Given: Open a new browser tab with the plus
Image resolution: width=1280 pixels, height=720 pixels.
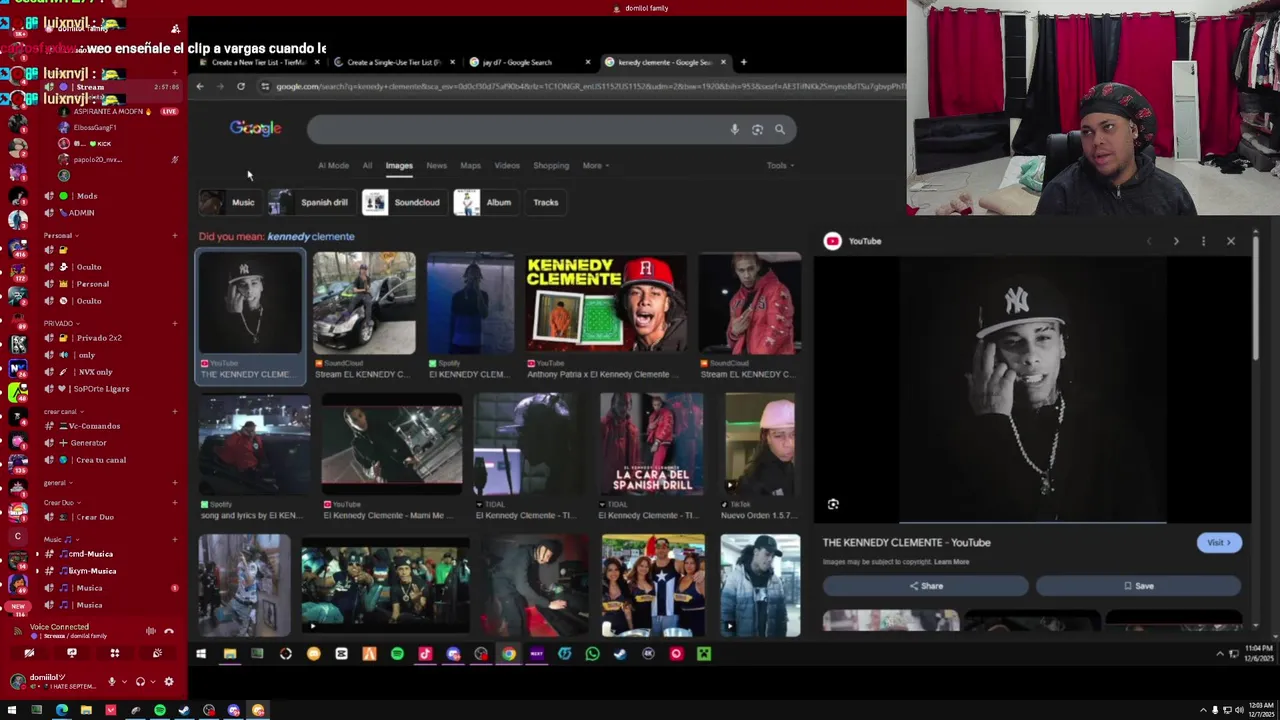Looking at the screenshot, I should pyautogui.click(x=743, y=62).
